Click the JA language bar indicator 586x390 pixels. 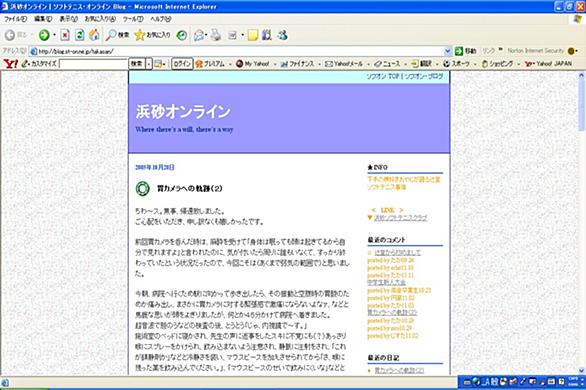486,382
